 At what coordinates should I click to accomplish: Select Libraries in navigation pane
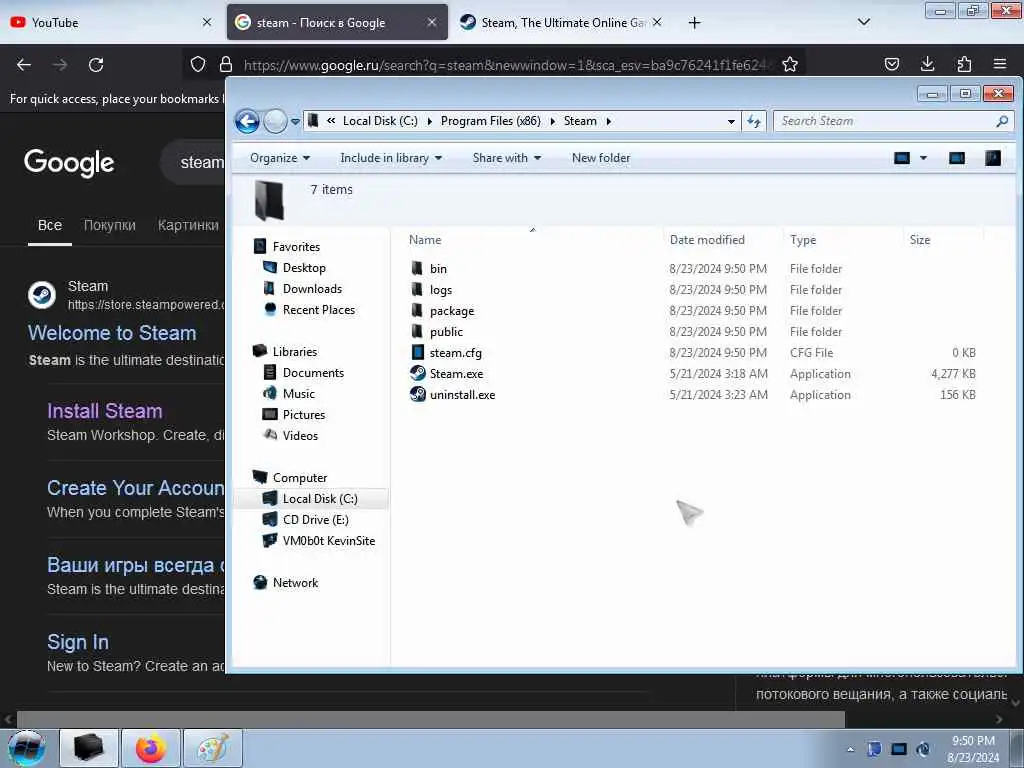click(295, 351)
